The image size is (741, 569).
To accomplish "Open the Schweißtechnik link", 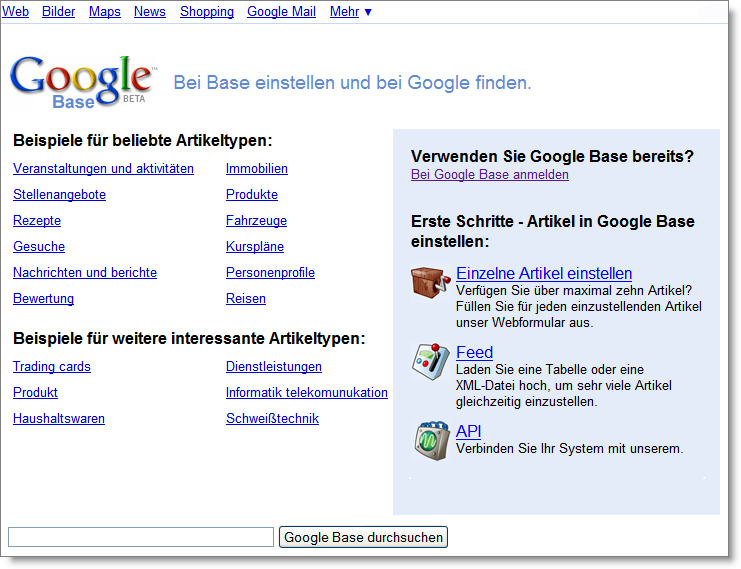I will (x=273, y=419).
